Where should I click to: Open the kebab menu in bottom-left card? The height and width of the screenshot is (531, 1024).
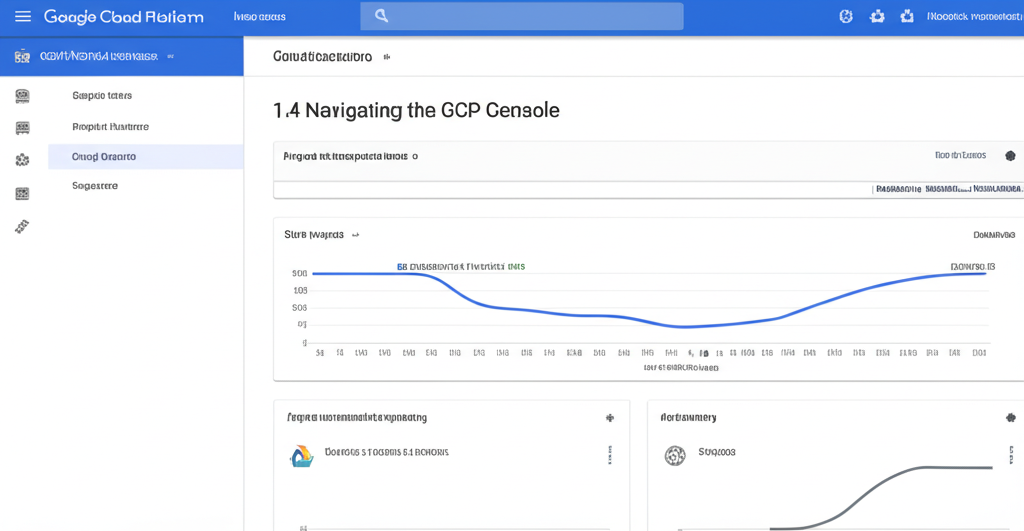click(610, 455)
